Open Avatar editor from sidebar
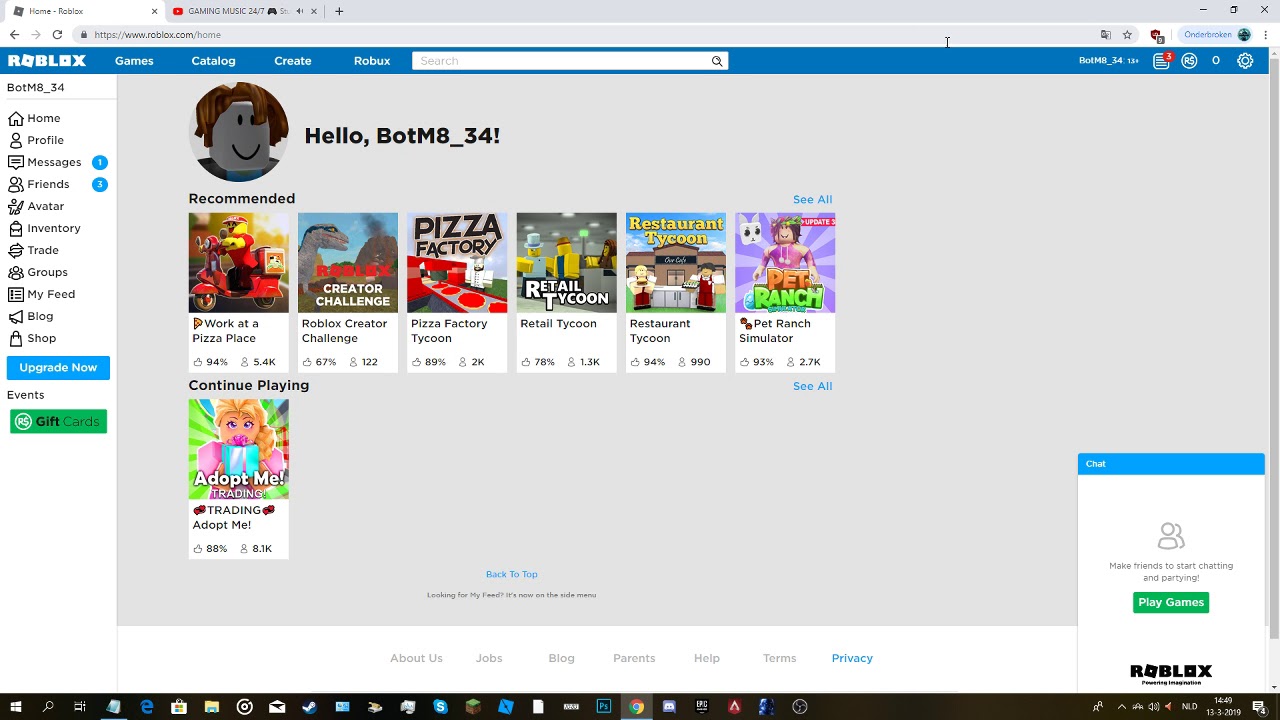Viewport: 1280px width, 720px height. point(37,206)
